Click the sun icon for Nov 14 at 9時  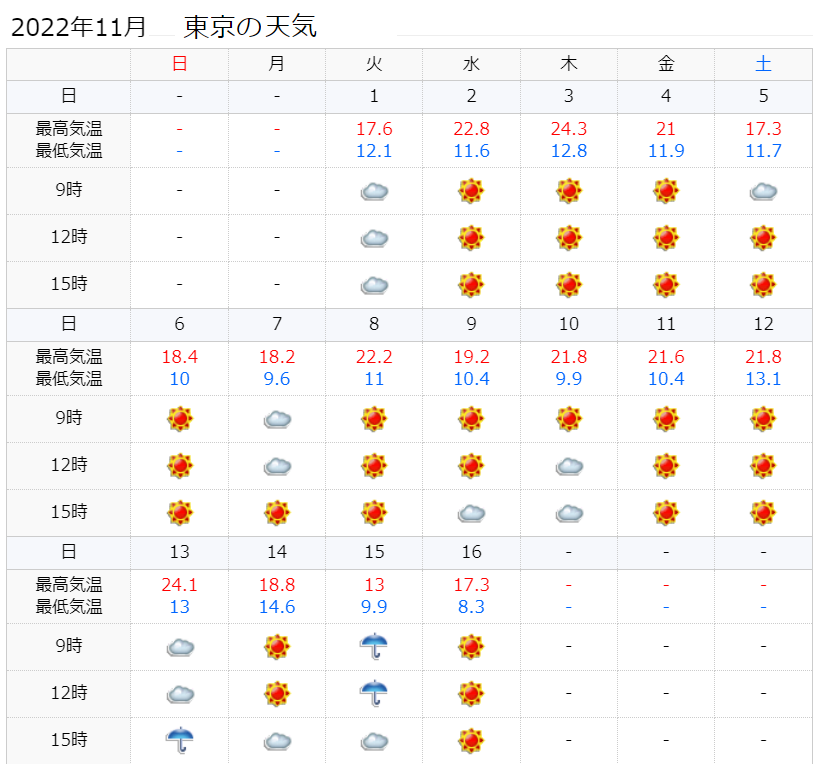pos(277,647)
